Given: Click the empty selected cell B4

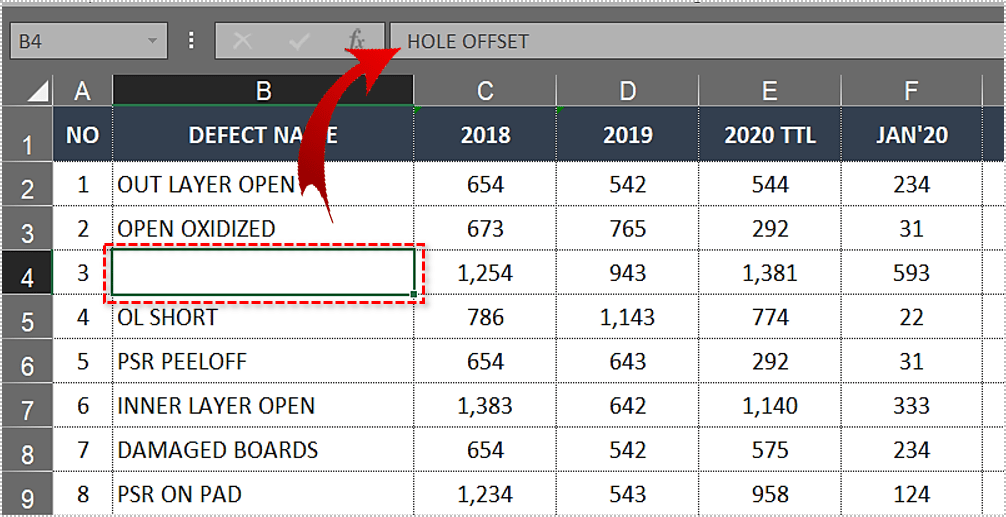Looking at the screenshot, I should coord(263,273).
